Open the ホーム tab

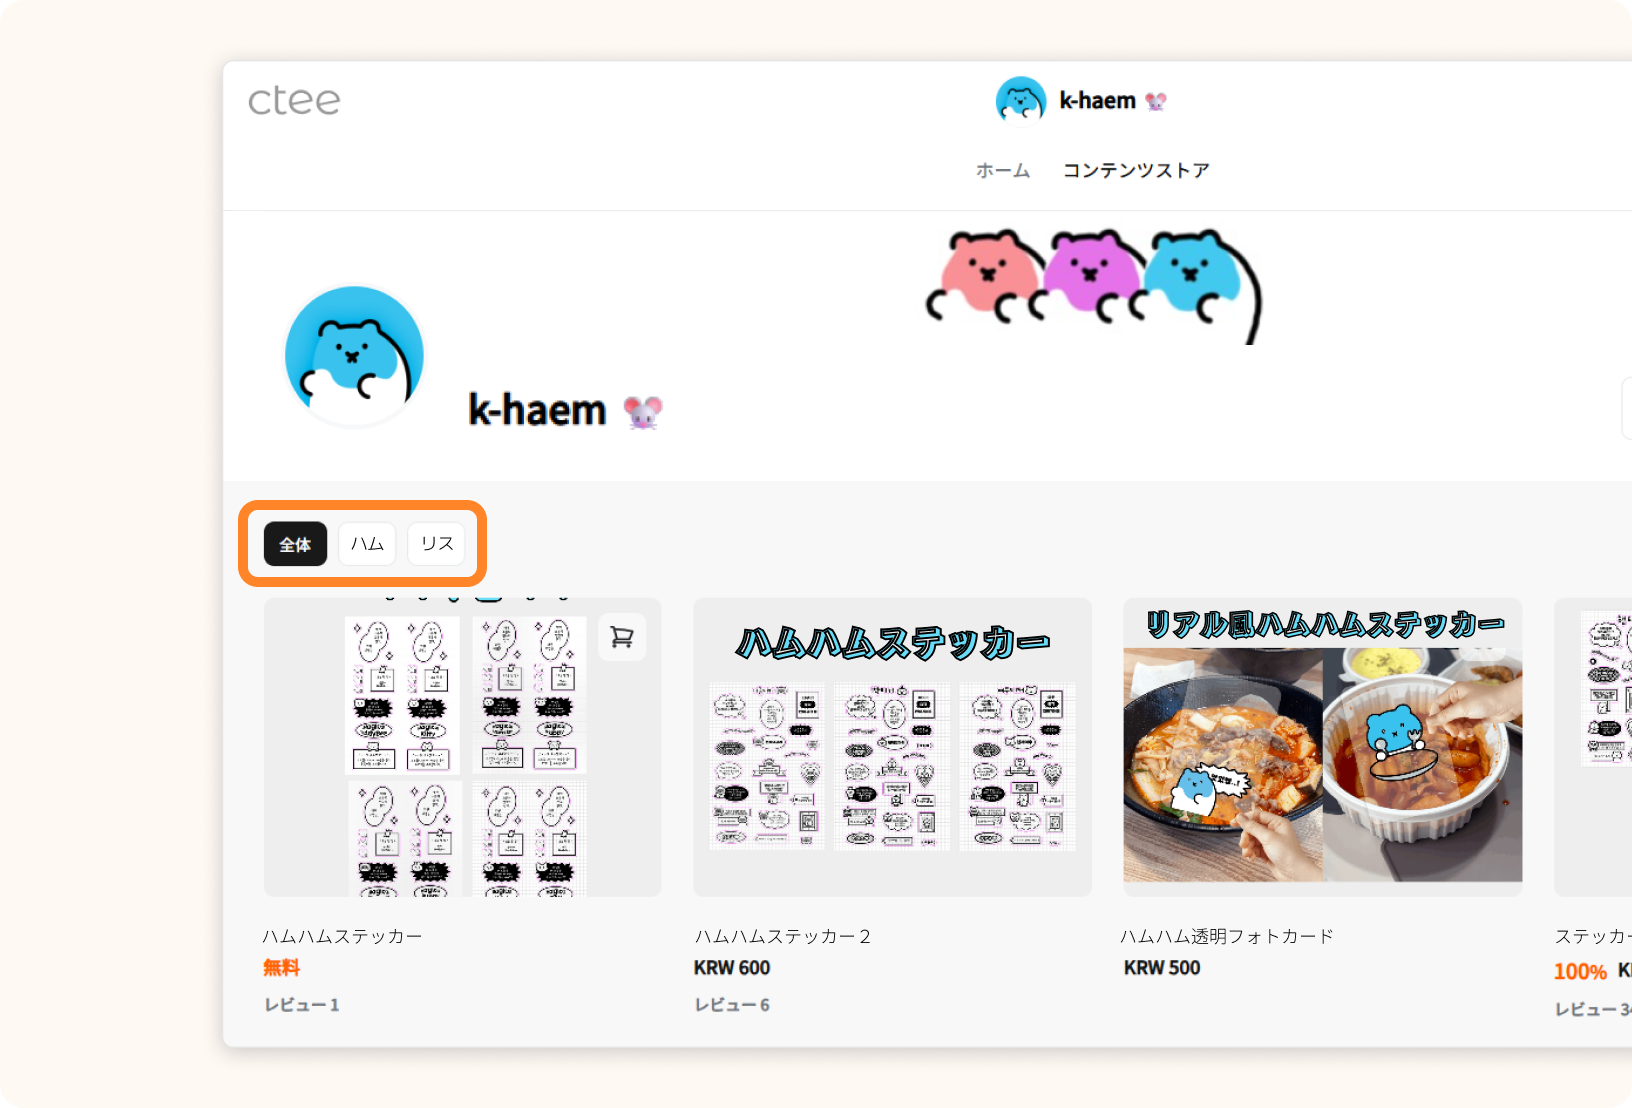click(x=1003, y=171)
